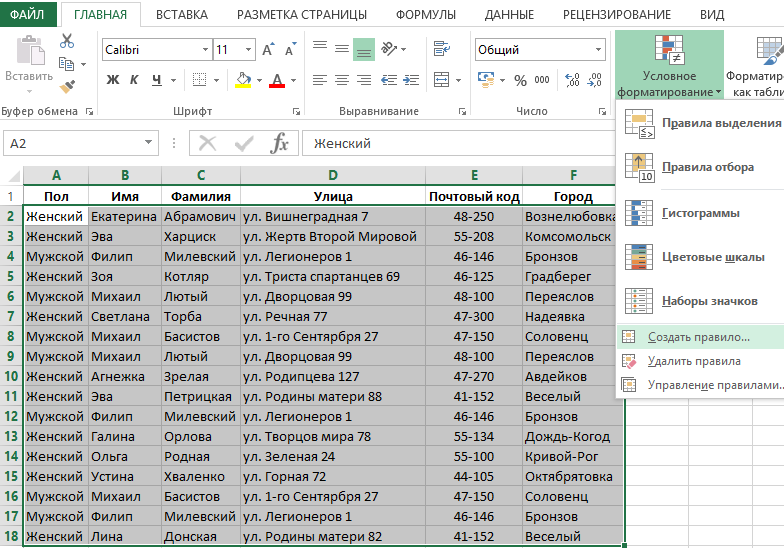Toggle italic formatting (К)
Screen dimensions: 784x548
click(135, 80)
